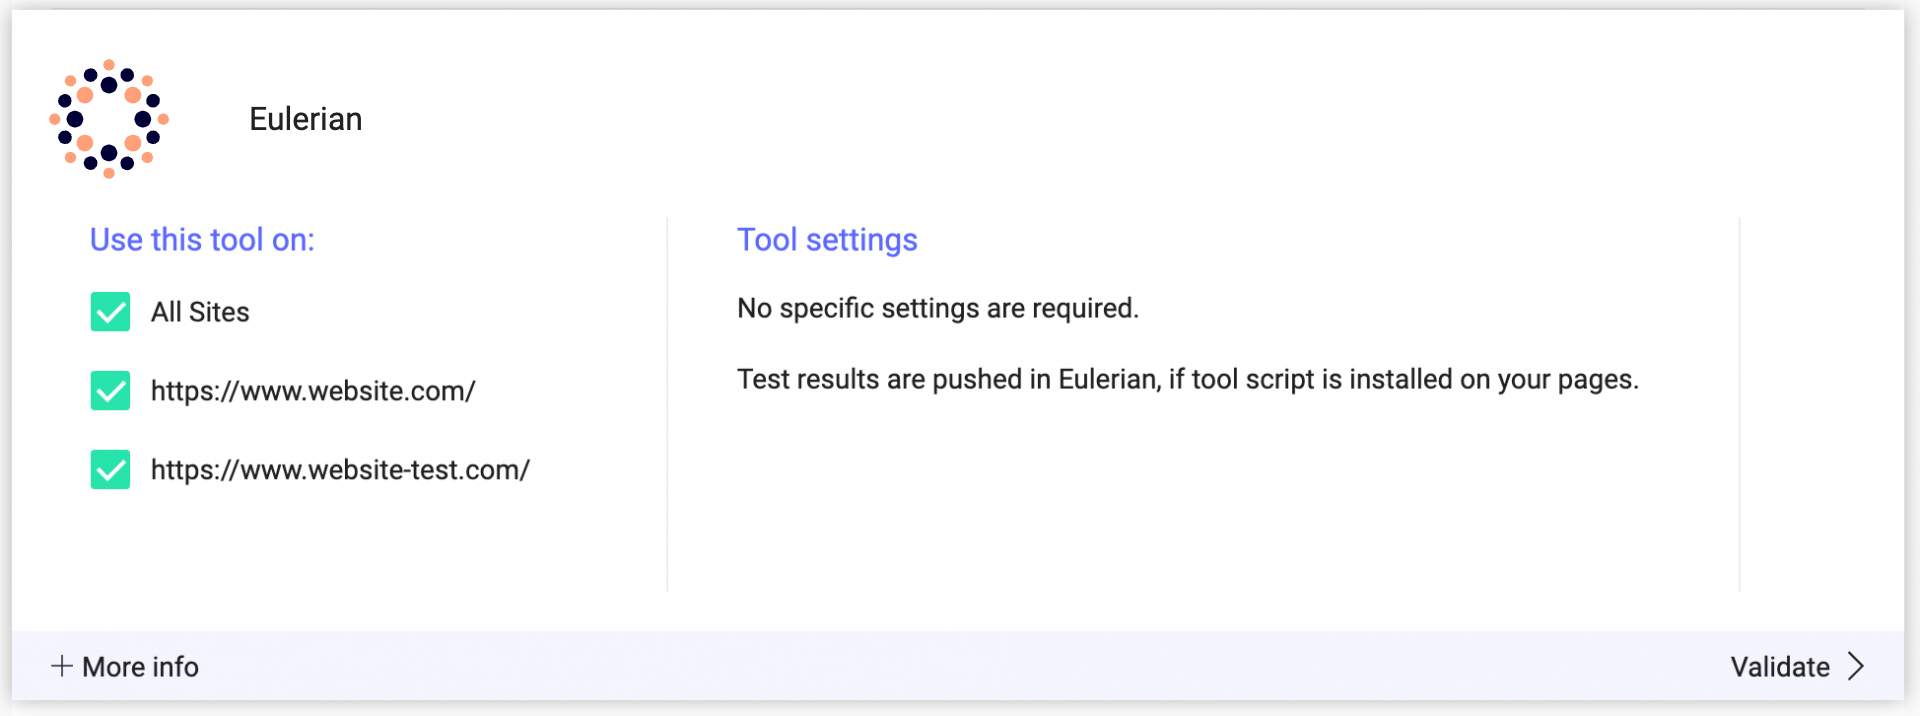This screenshot has width=1920, height=716.
Task: Click the vertical divider right of Tool settings panel
Action: (1739, 404)
